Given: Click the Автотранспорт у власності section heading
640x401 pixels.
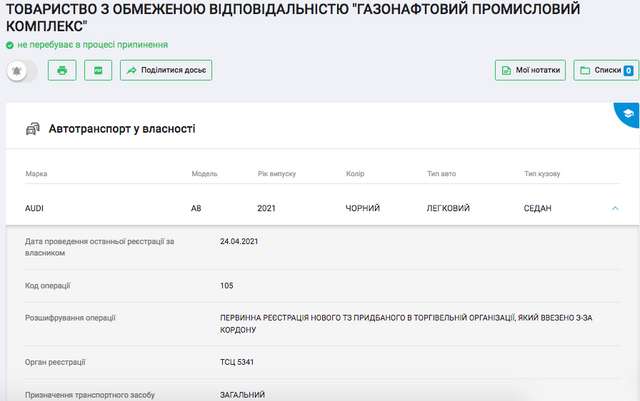Looking at the screenshot, I should (122, 129).
